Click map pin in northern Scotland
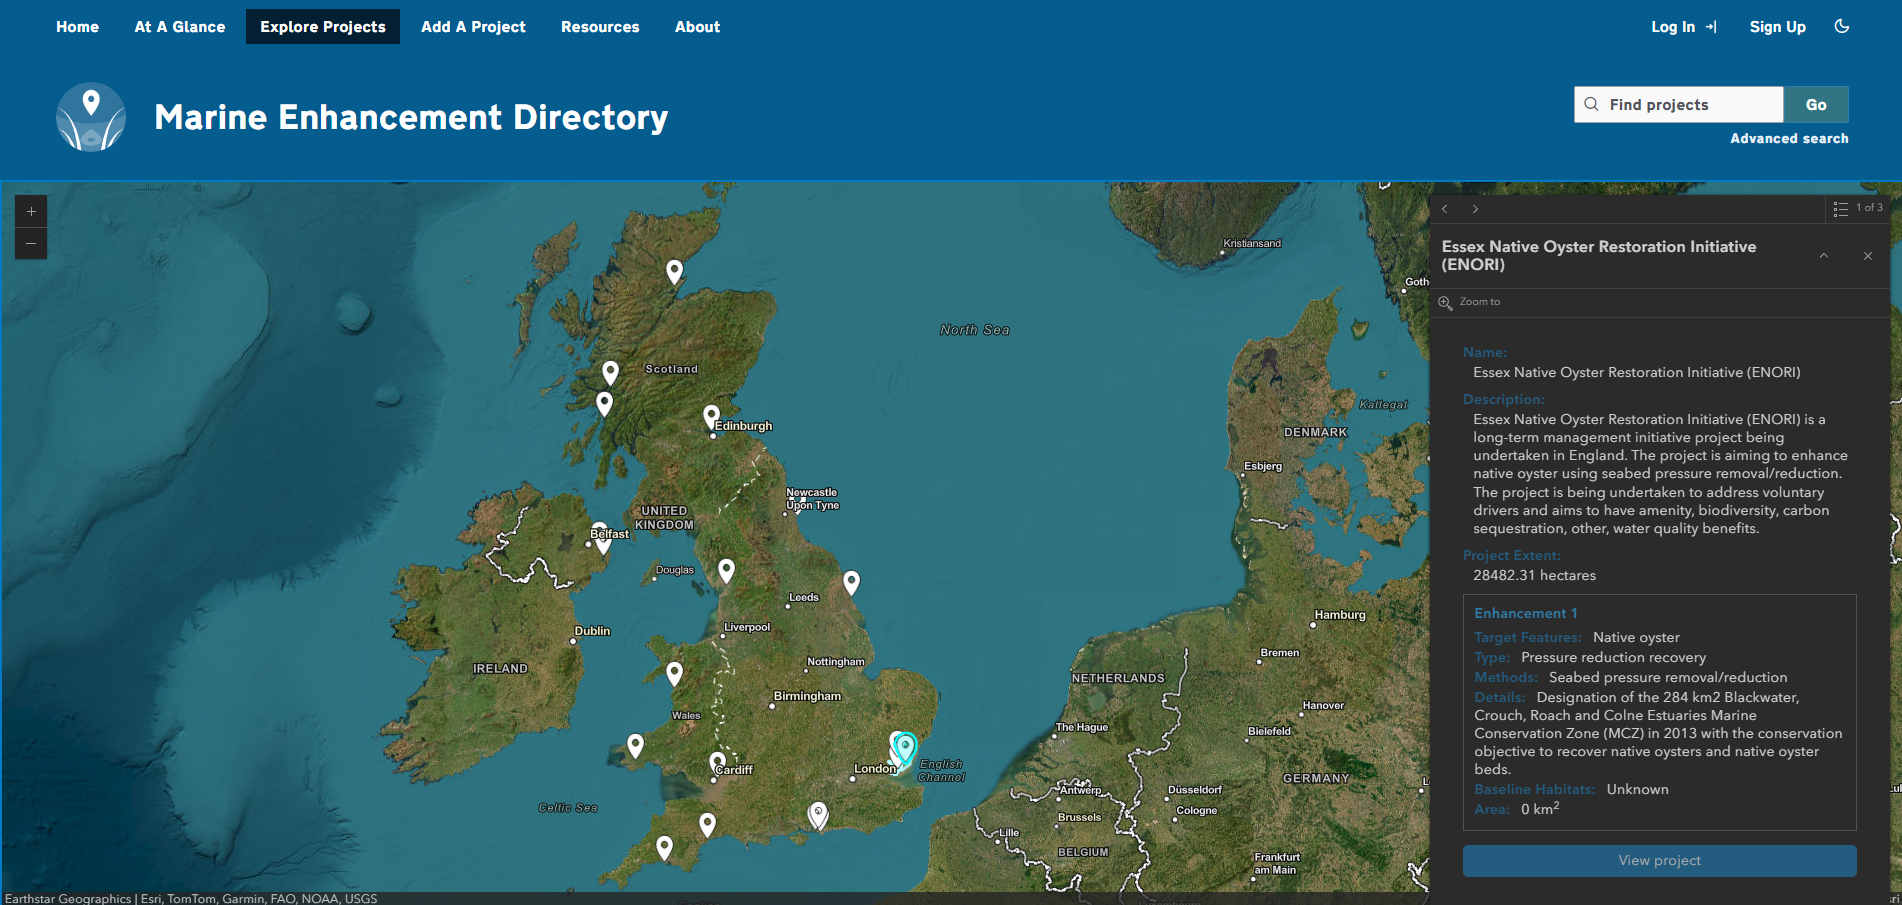1902x905 pixels. 675,271
